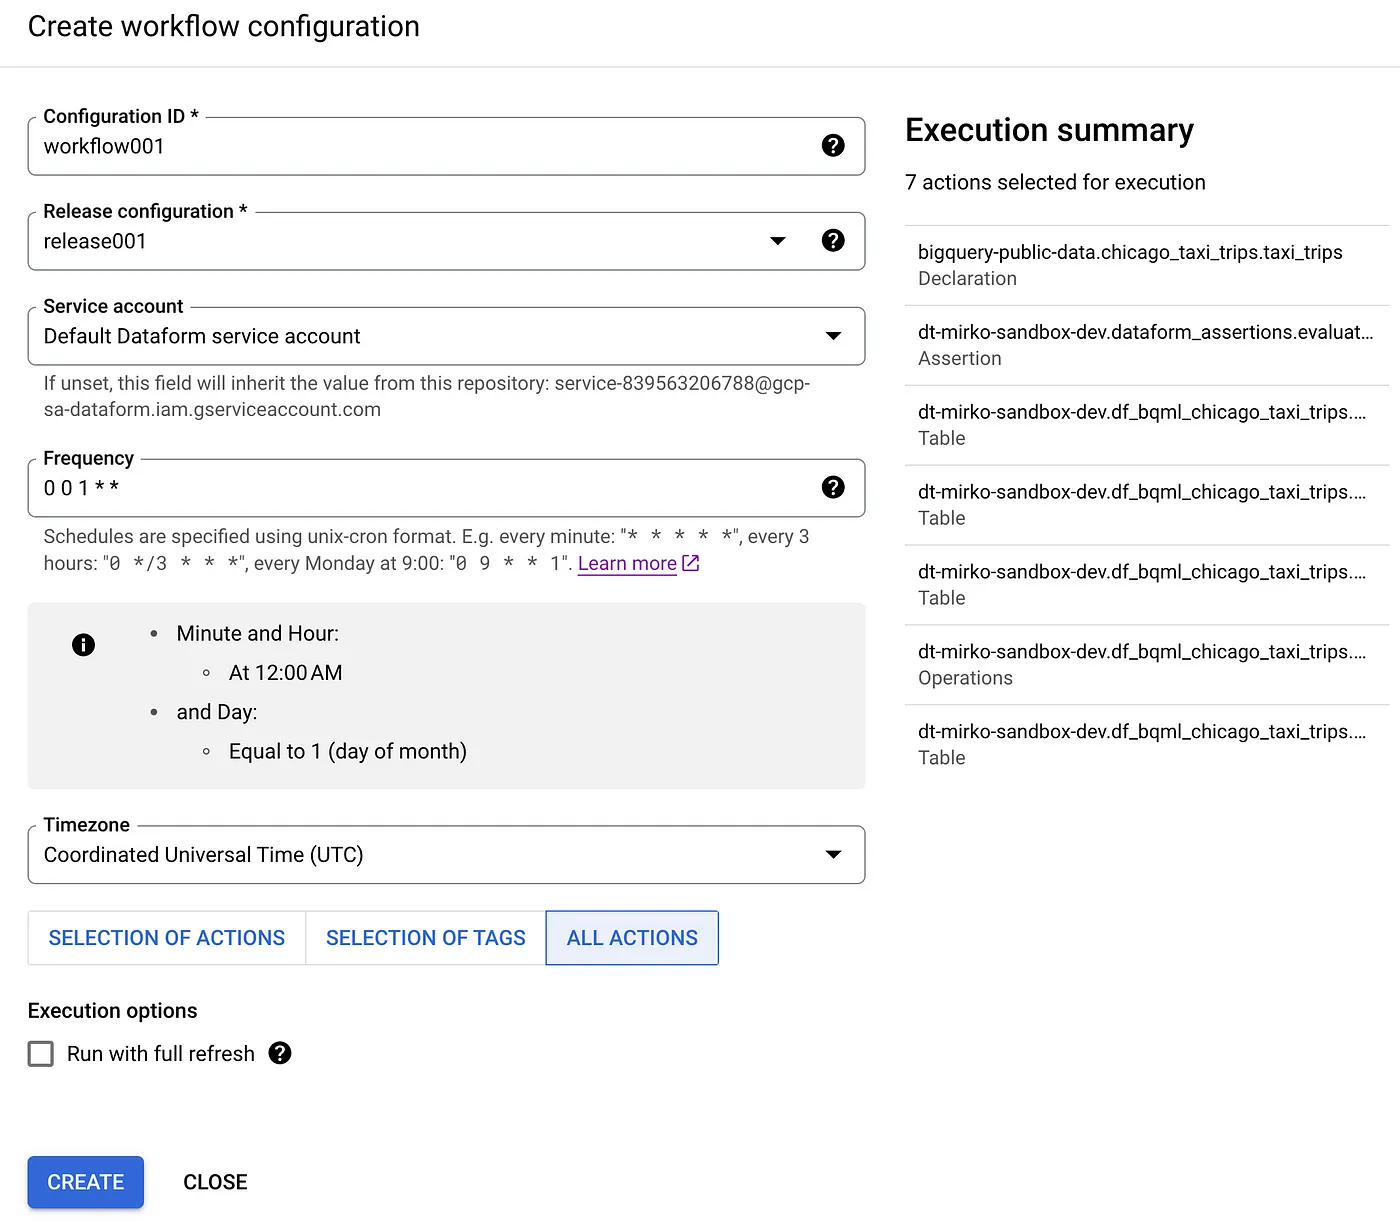Click the Frequency cron expression field
Viewport: 1400px width, 1221px height.
pyautogui.click(x=400, y=488)
